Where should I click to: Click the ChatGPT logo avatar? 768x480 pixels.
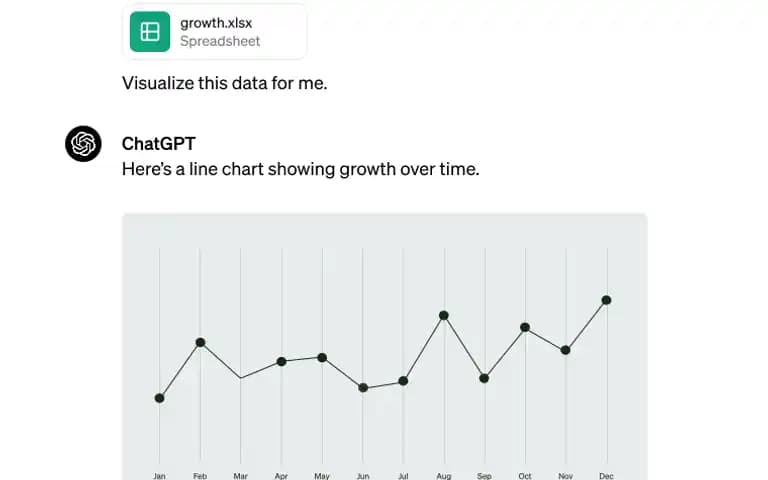click(x=83, y=144)
